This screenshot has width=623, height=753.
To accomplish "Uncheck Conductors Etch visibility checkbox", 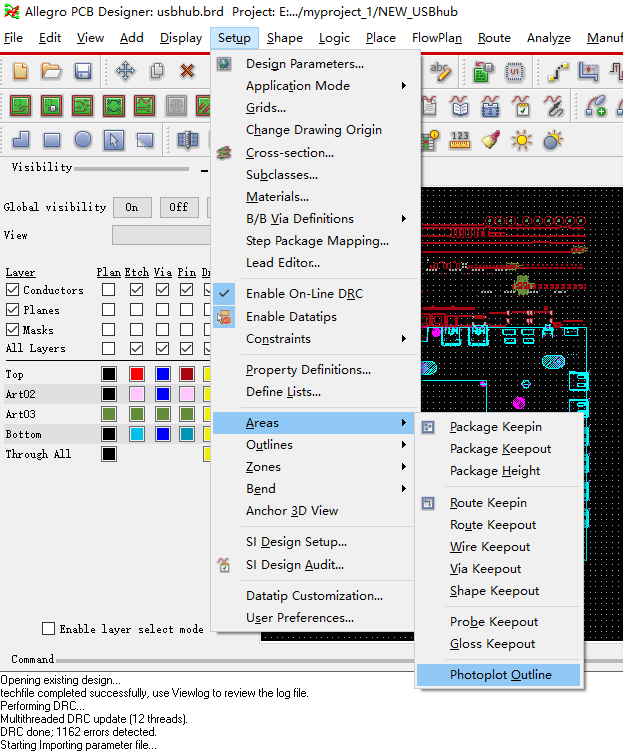I will coord(136,290).
